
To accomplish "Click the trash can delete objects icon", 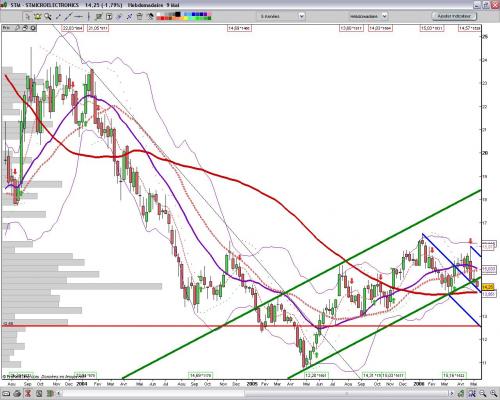I will (139, 16).
